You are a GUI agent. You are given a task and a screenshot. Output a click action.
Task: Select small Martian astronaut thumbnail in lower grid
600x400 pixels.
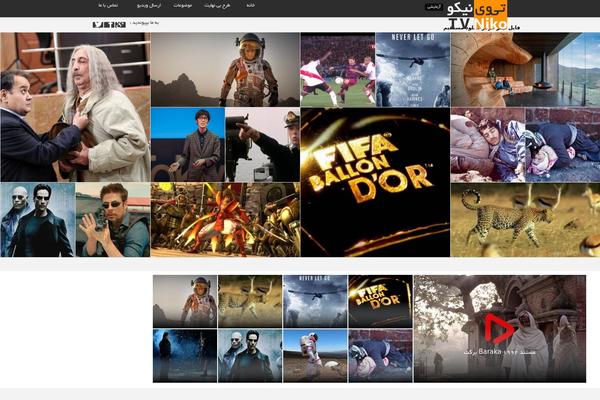(x=185, y=301)
